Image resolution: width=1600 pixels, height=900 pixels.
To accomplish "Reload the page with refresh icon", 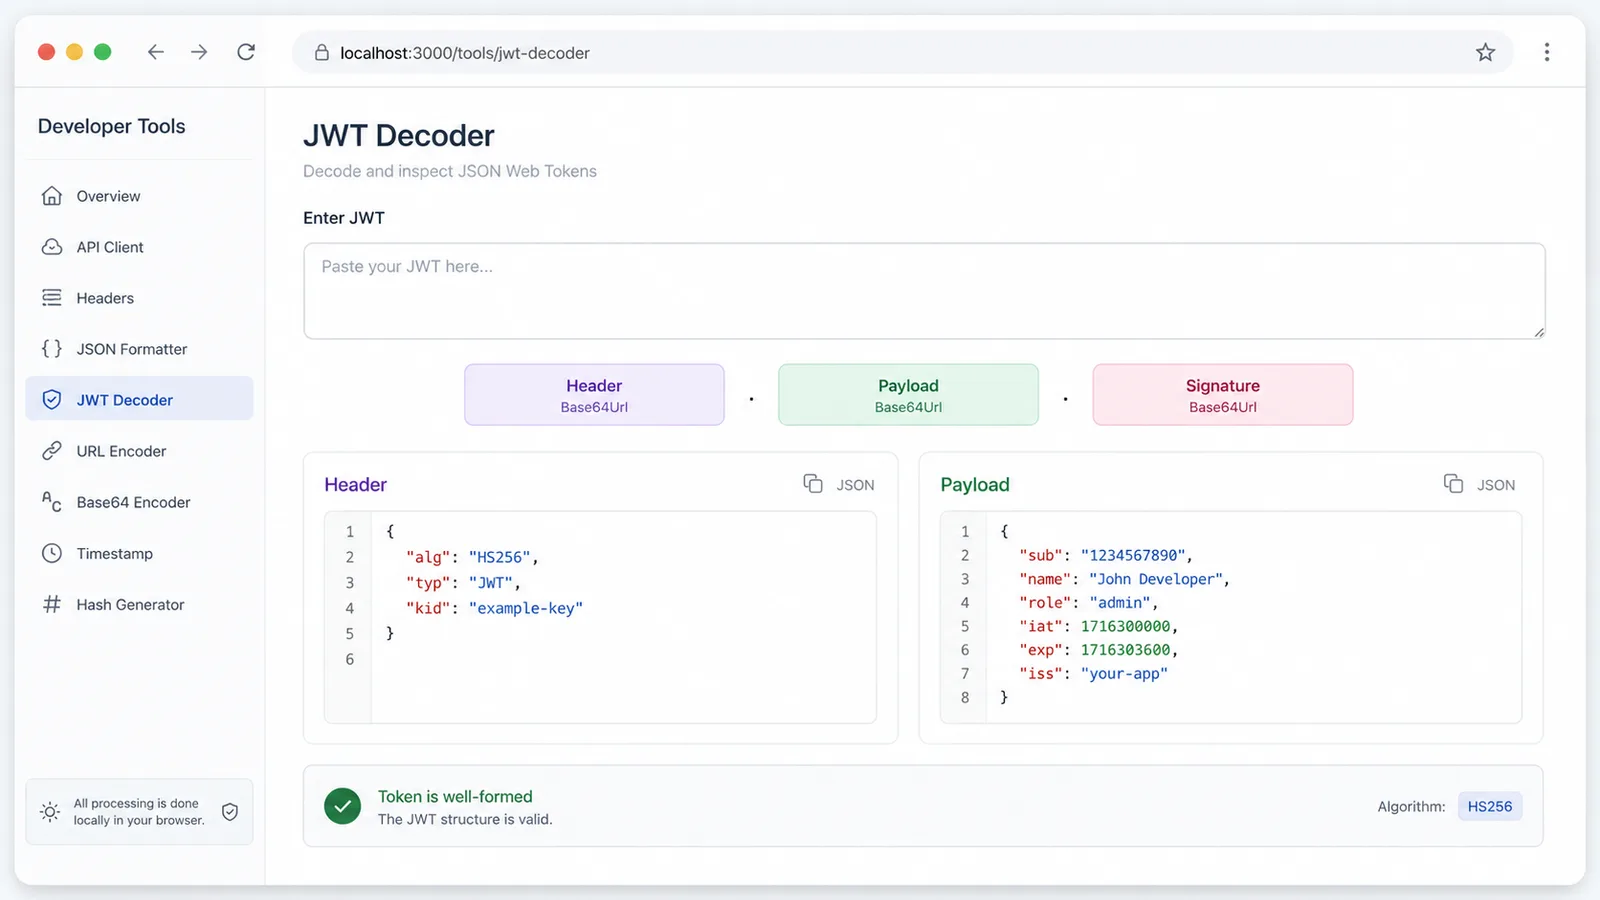I will [x=246, y=52].
